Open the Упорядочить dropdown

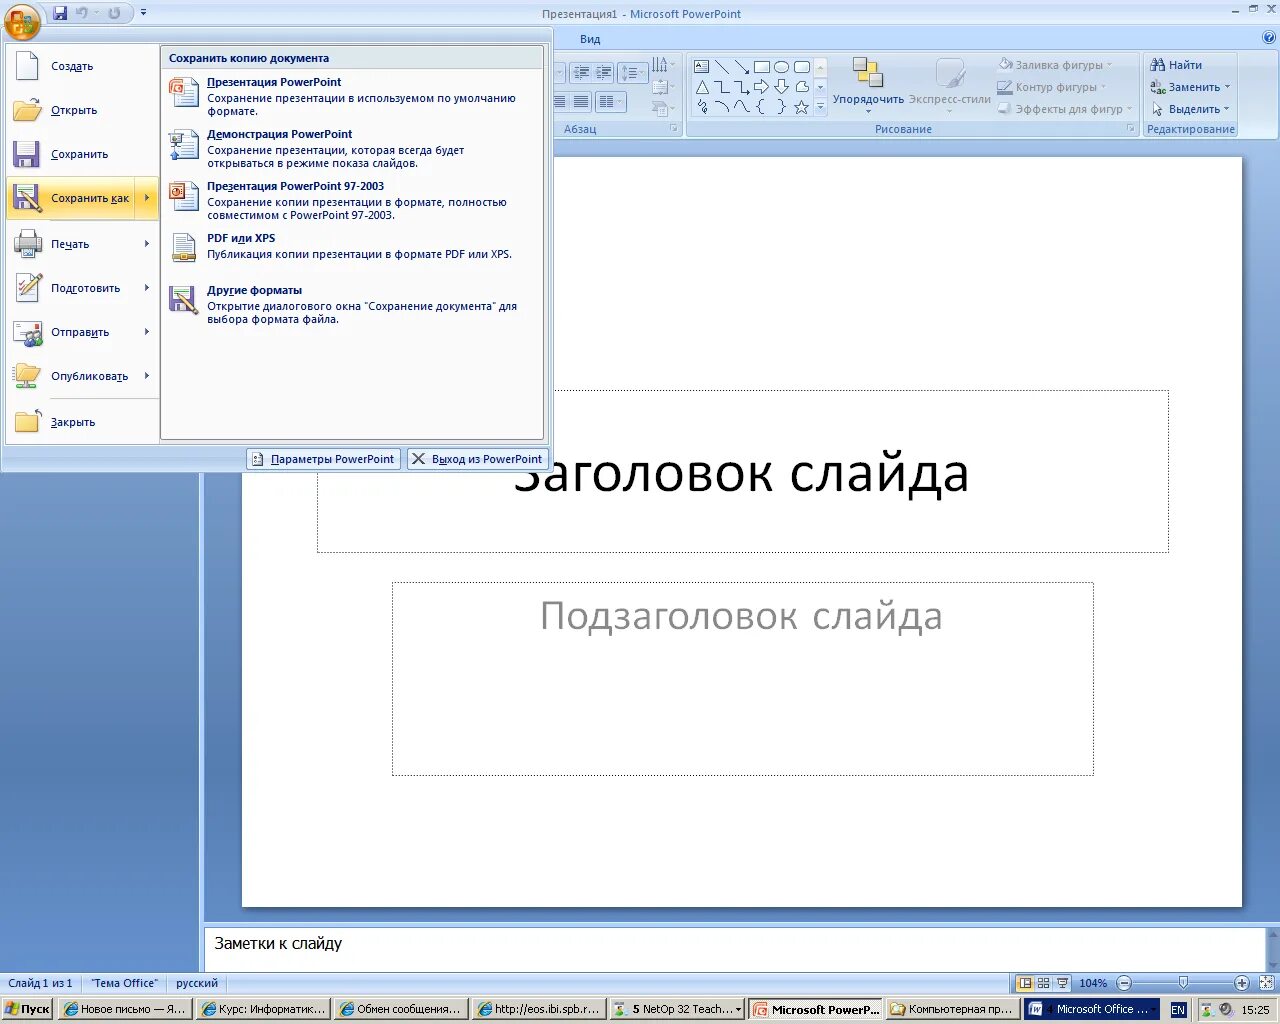(x=868, y=86)
